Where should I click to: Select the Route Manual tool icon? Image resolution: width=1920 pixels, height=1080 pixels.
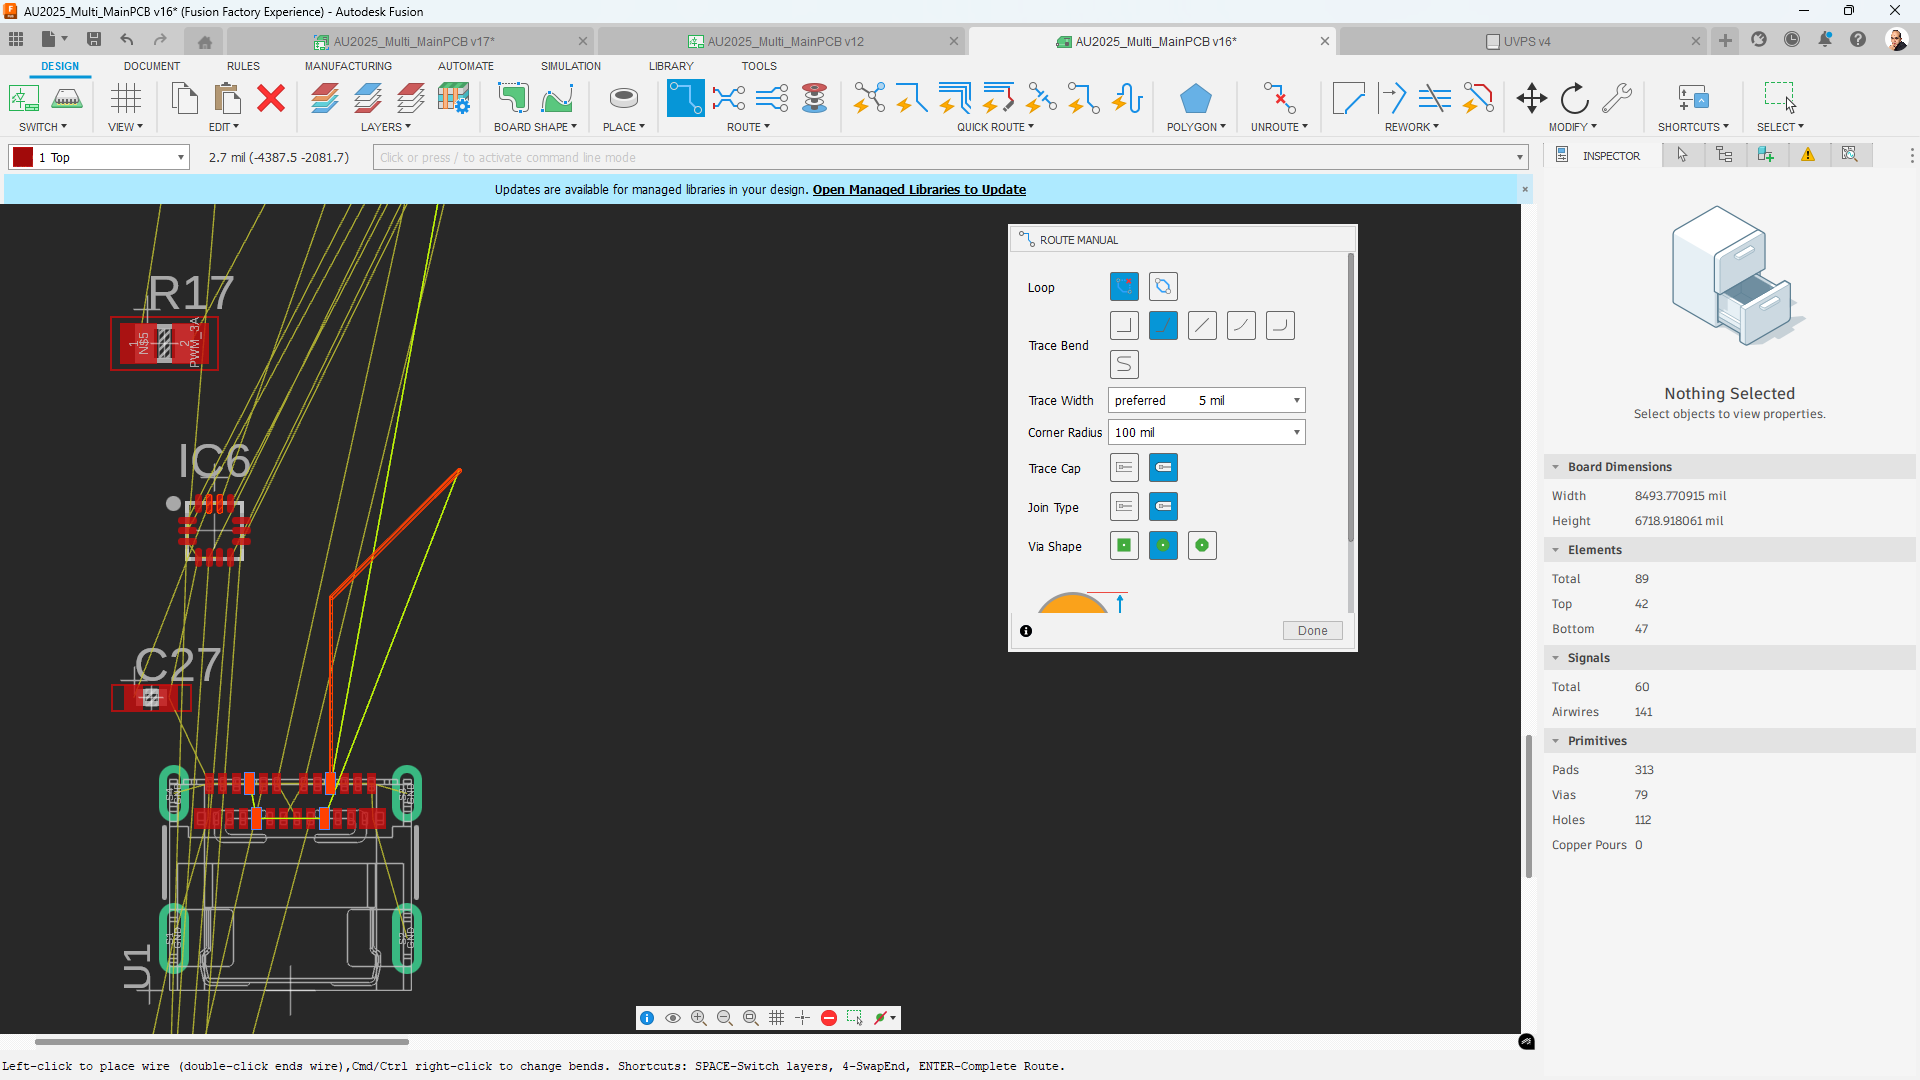685,99
